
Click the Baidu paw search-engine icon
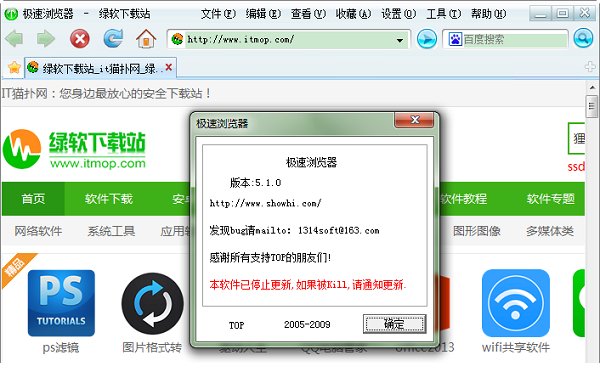tap(455, 39)
